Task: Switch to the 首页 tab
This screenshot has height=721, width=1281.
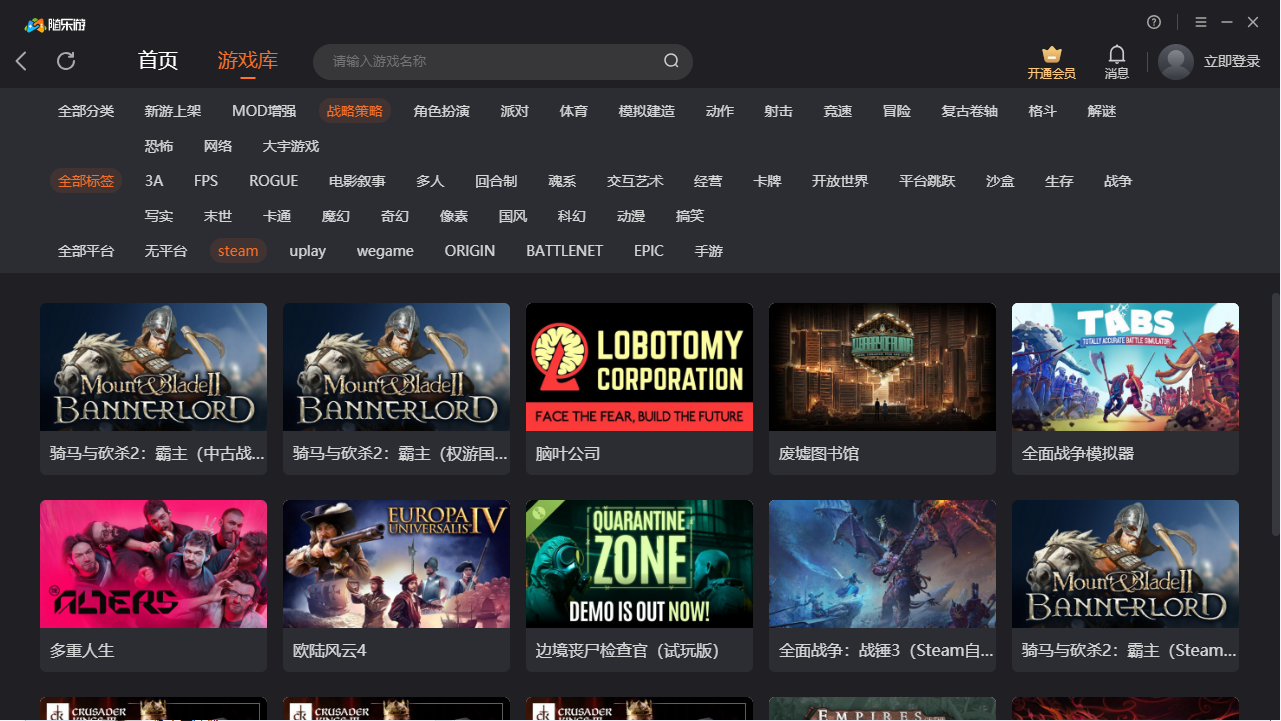Action: 158,61
